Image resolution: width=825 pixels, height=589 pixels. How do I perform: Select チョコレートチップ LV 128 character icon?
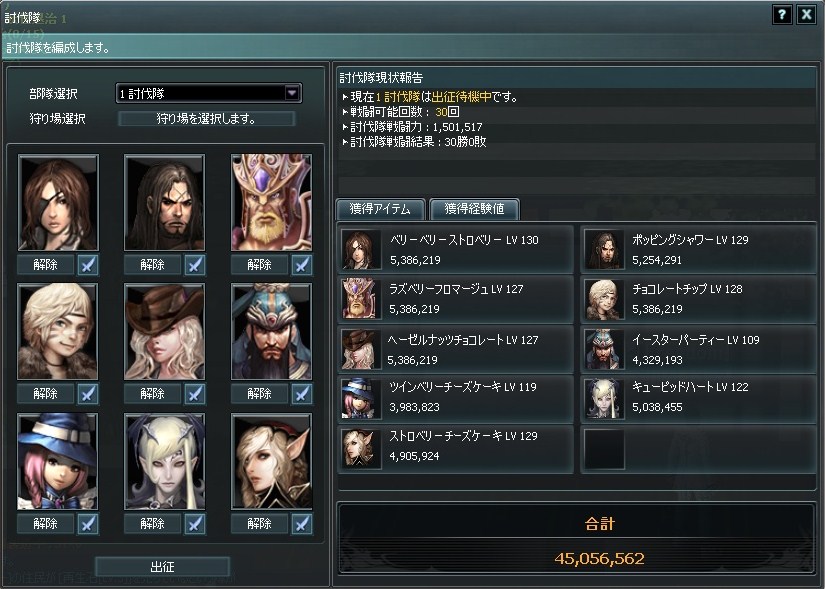pos(604,299)
